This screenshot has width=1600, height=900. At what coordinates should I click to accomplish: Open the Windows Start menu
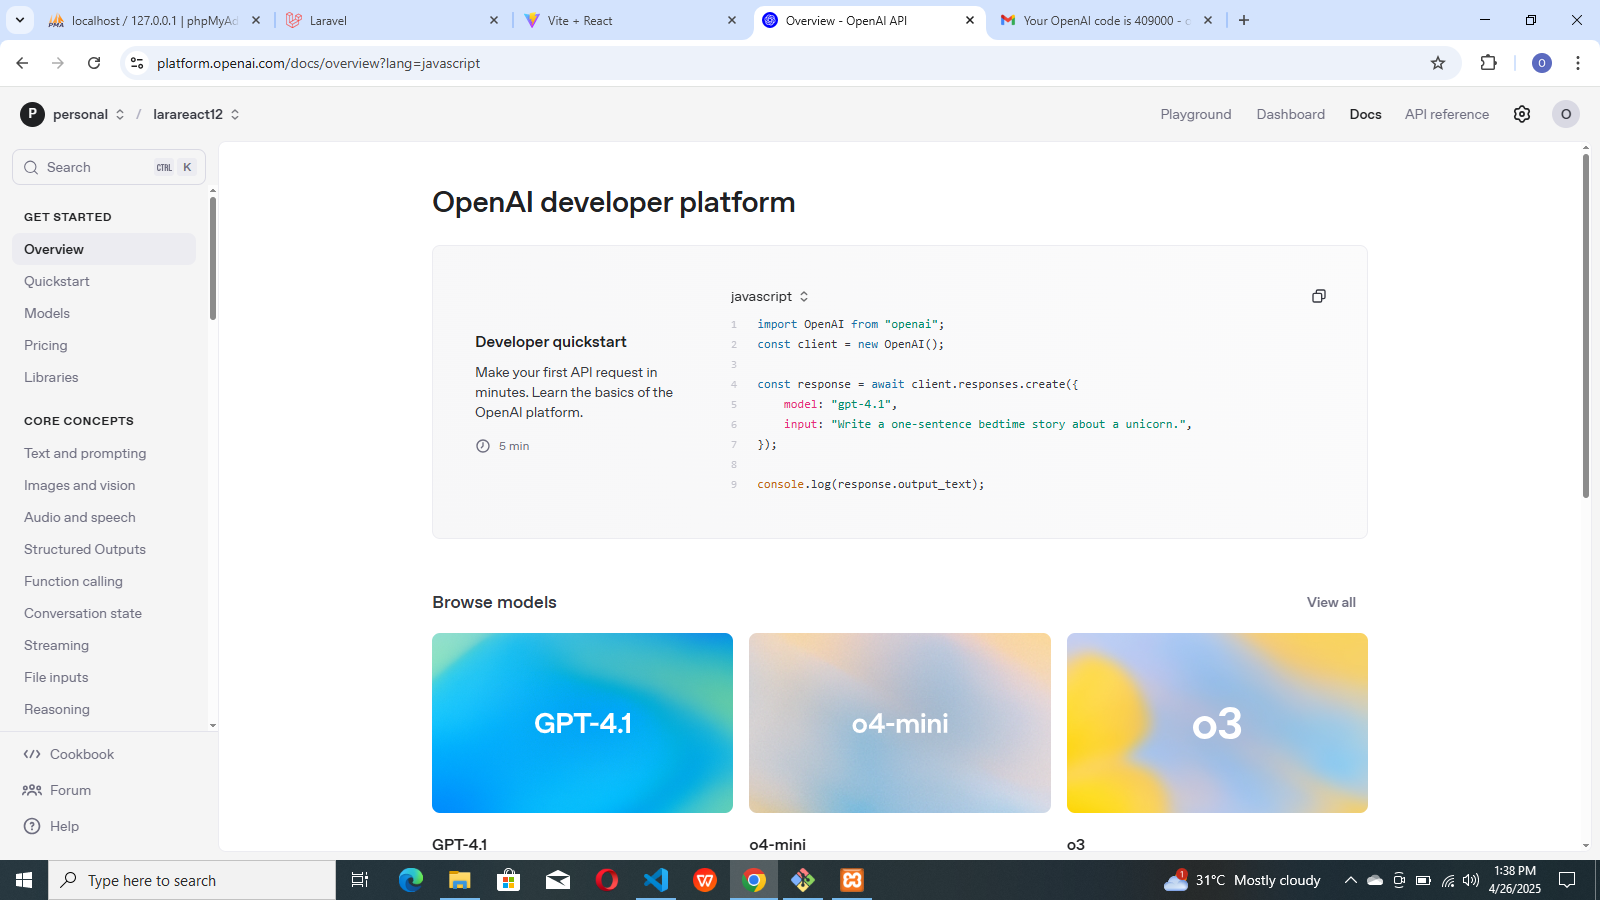coord(24,880)
